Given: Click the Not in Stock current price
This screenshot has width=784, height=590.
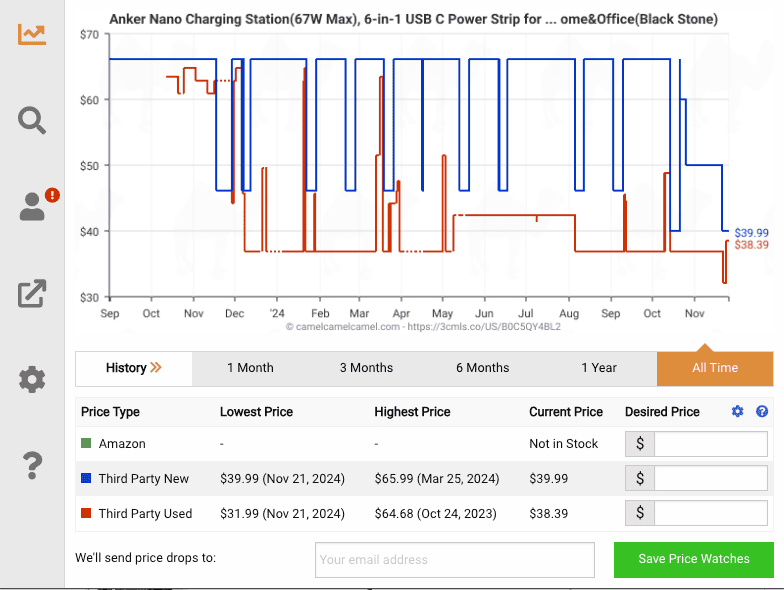Looking at the screenshot, I should [564, 444].
